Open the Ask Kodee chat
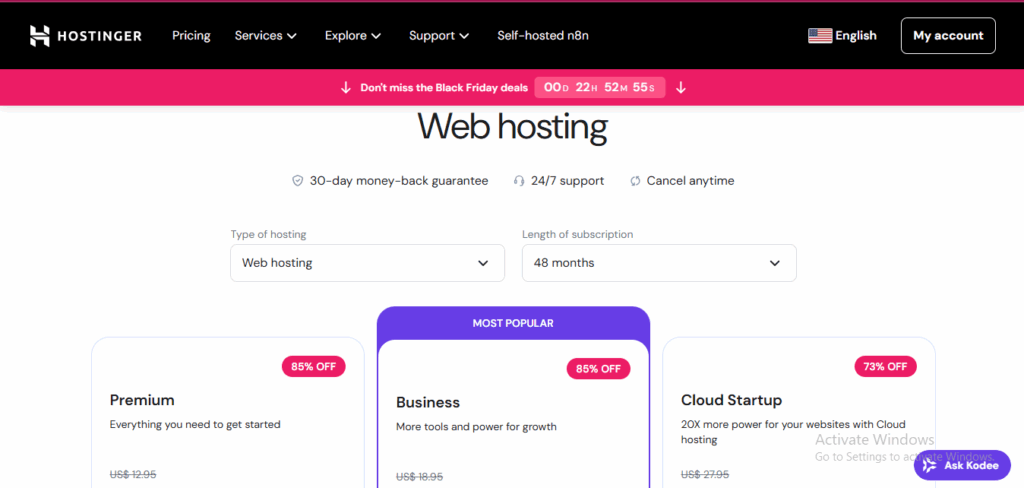The image size is (1024, 488). (962, 465)
